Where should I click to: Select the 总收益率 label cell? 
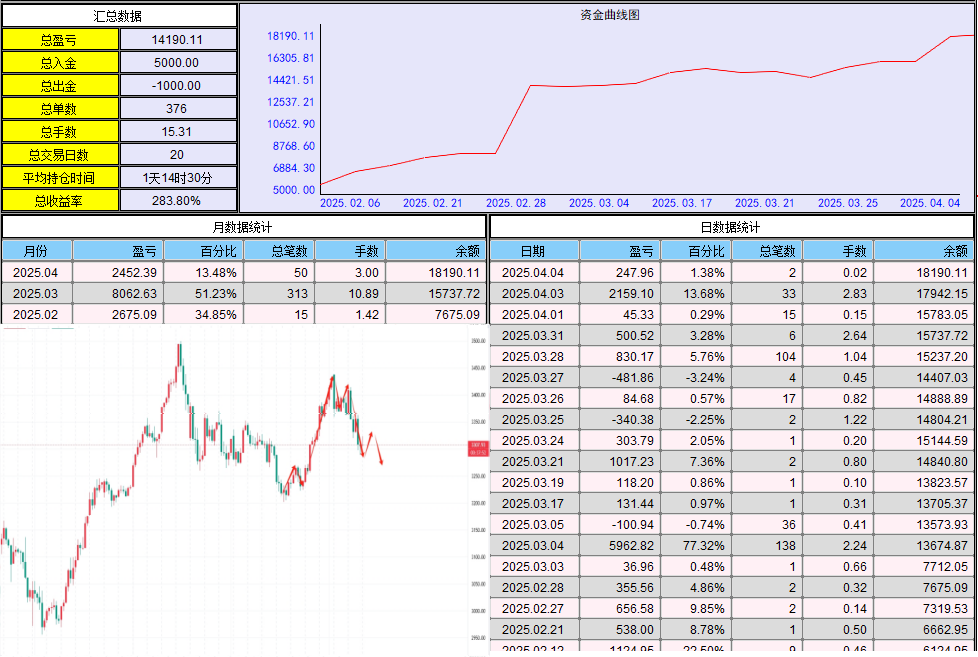pos(60,201)
